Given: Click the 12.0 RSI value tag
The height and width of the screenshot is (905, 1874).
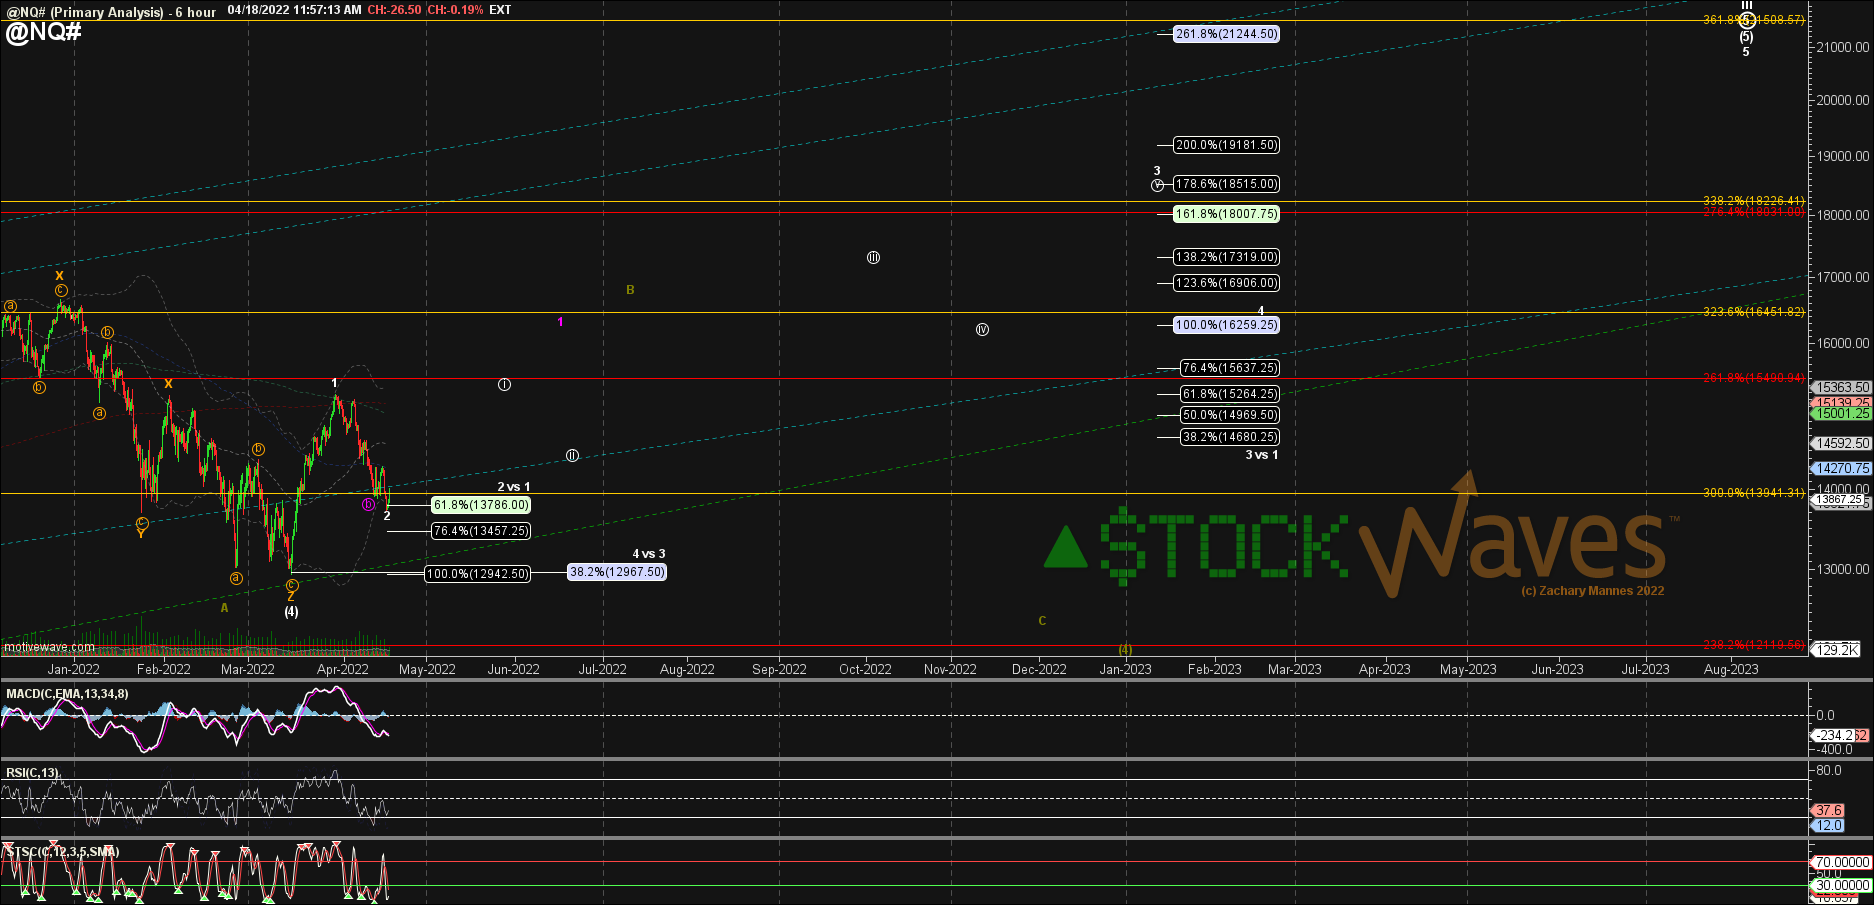Looking at the screenshot, I should [x=1829, y=826].
